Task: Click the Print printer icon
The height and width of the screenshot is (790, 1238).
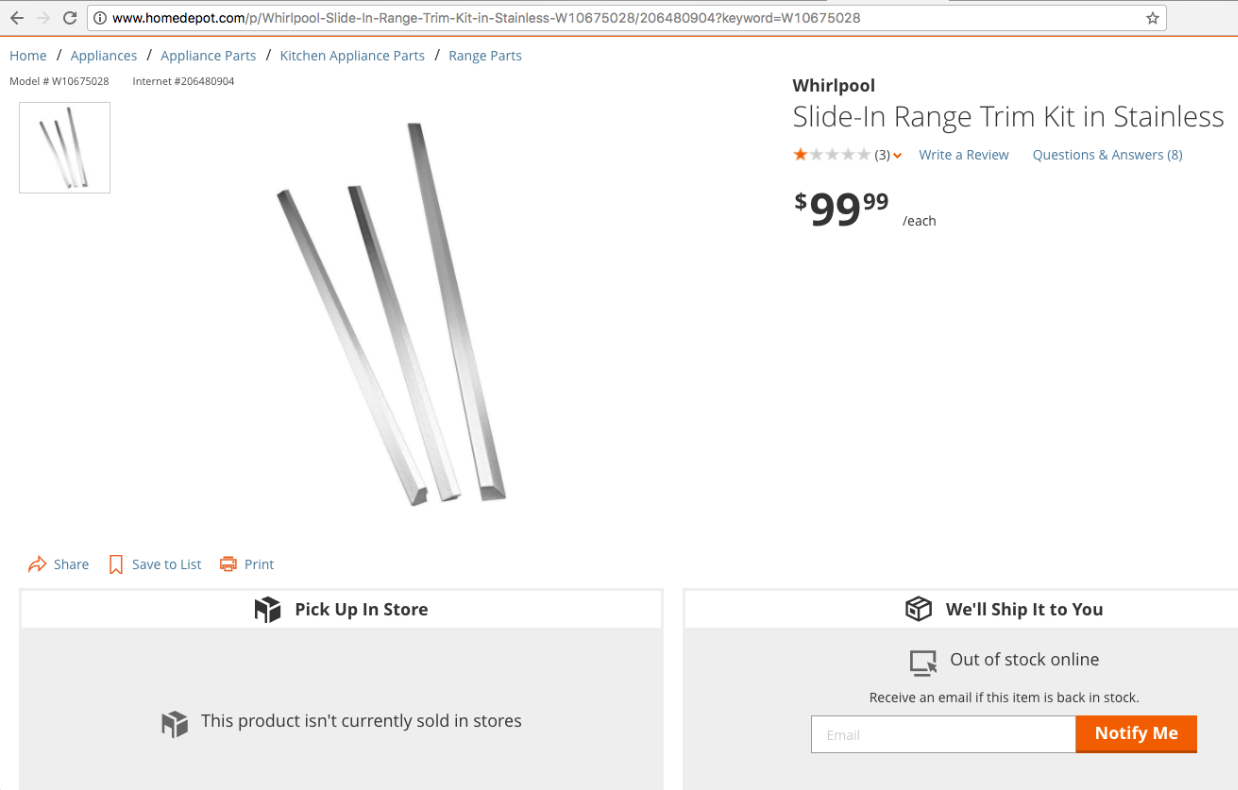Action: (228, 564)
